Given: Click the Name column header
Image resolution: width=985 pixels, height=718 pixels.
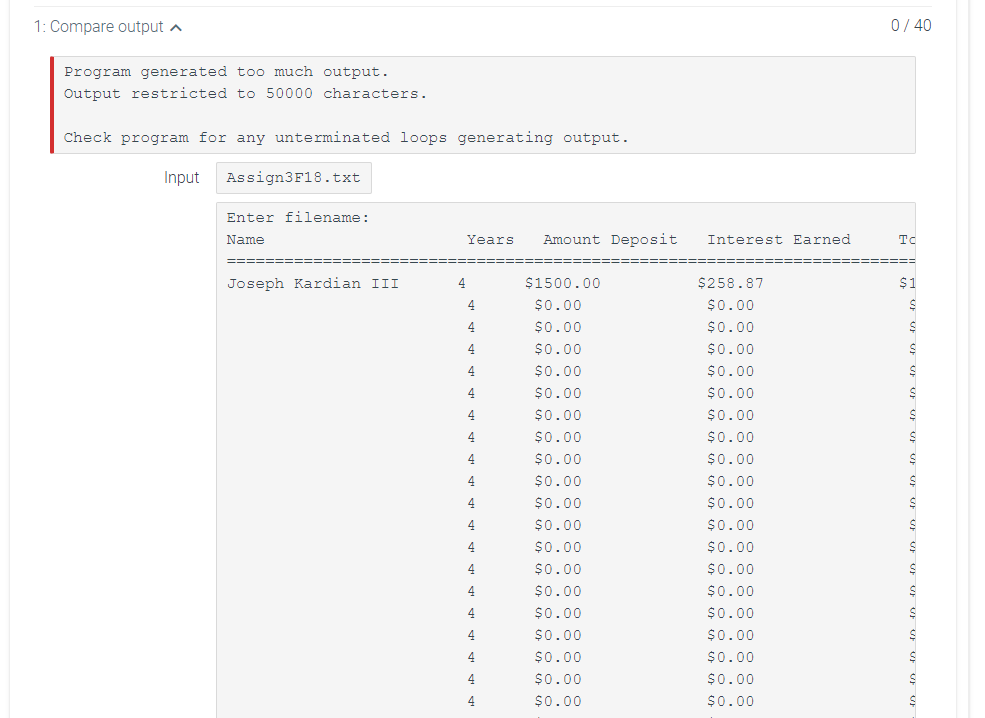Looking at the screenshot, I should (x=246, y=239).
